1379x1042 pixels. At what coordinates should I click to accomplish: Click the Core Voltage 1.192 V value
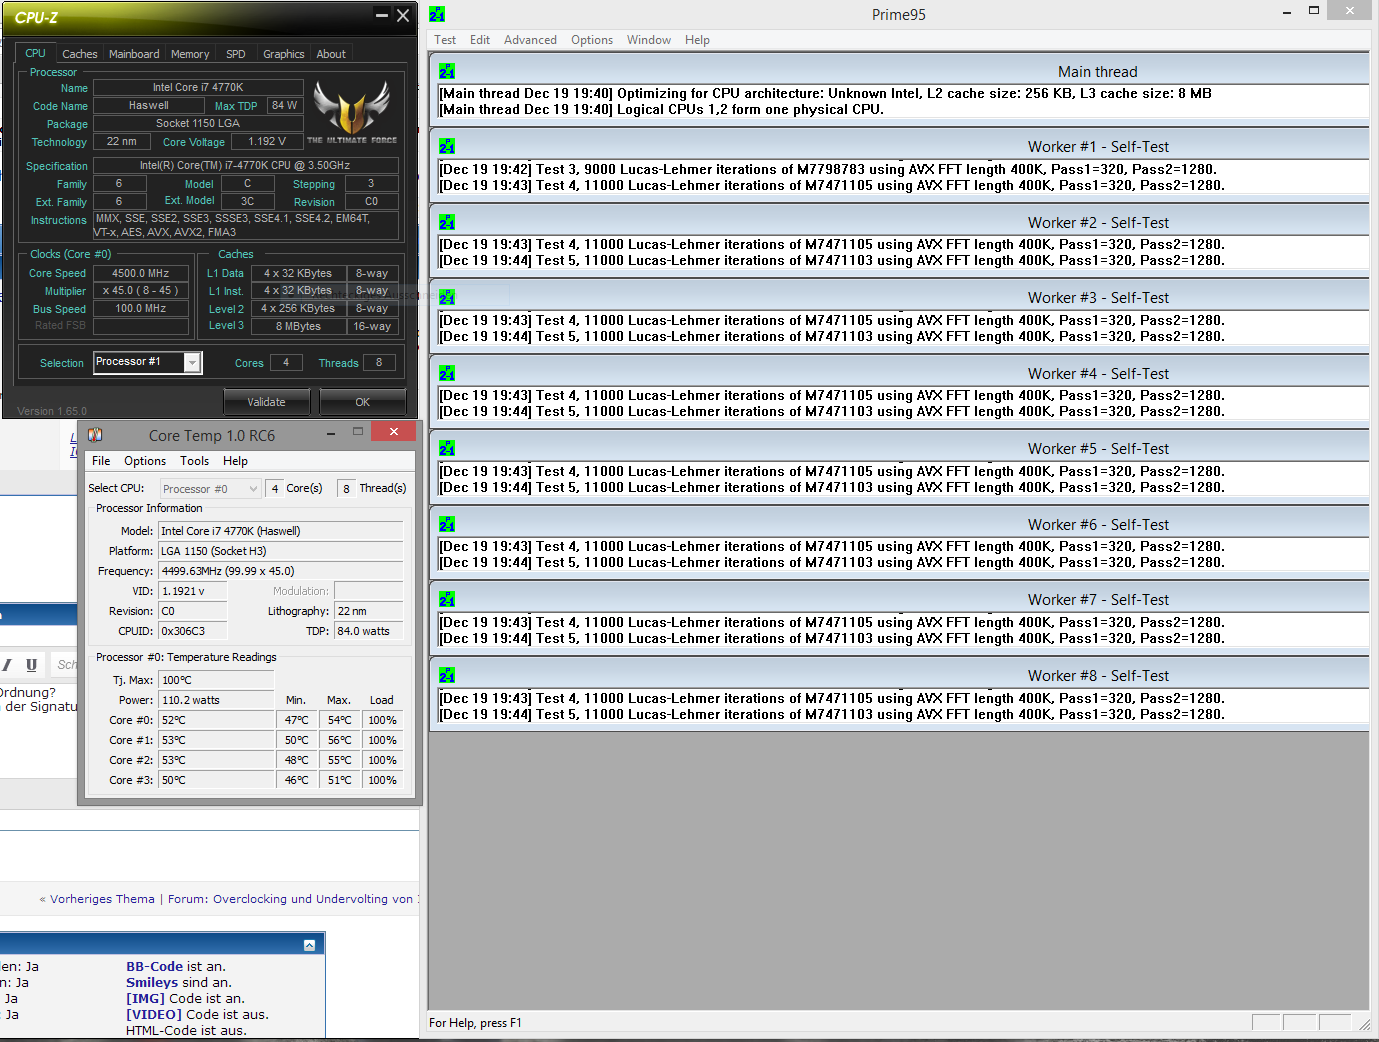coord(267,142)
